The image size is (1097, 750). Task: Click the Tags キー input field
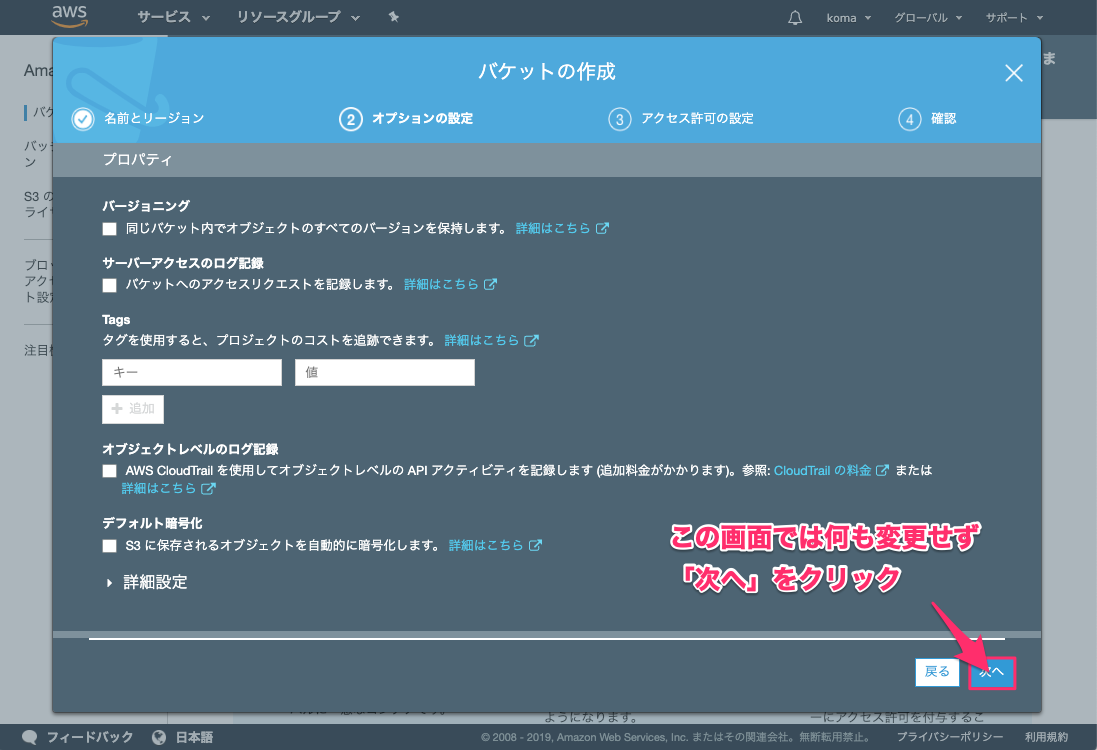pos(192,373)
